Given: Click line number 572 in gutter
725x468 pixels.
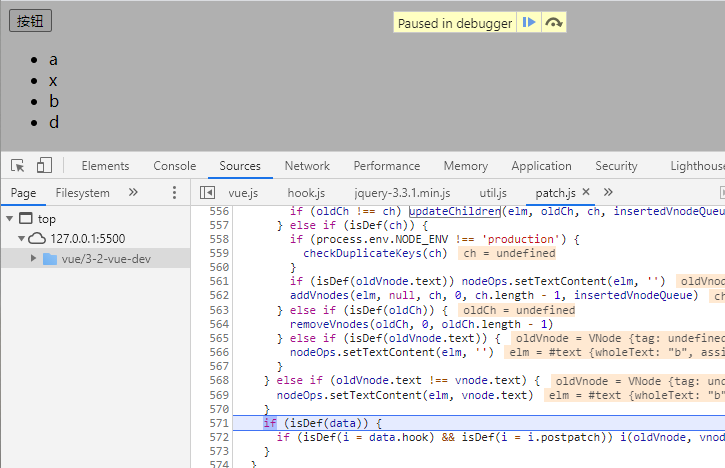Looking at the screenshot, I should pyautogui.click(x=219, y=437).
